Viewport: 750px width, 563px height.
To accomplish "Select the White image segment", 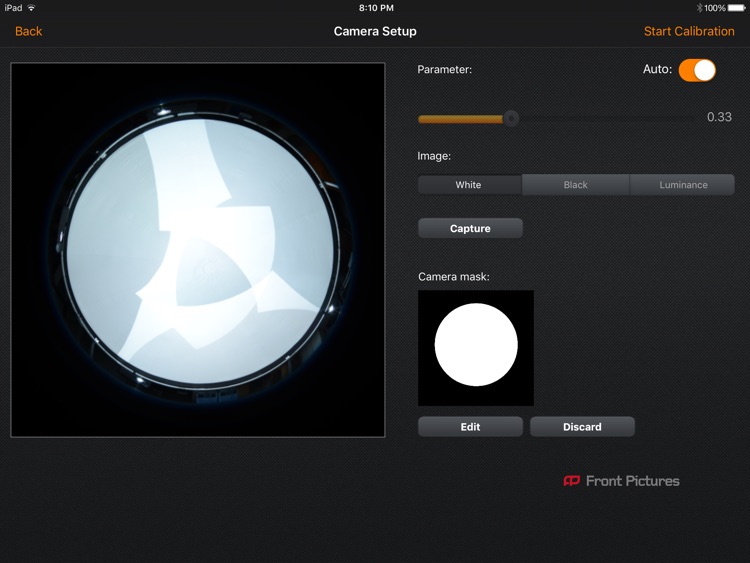I will click(469, 185).
